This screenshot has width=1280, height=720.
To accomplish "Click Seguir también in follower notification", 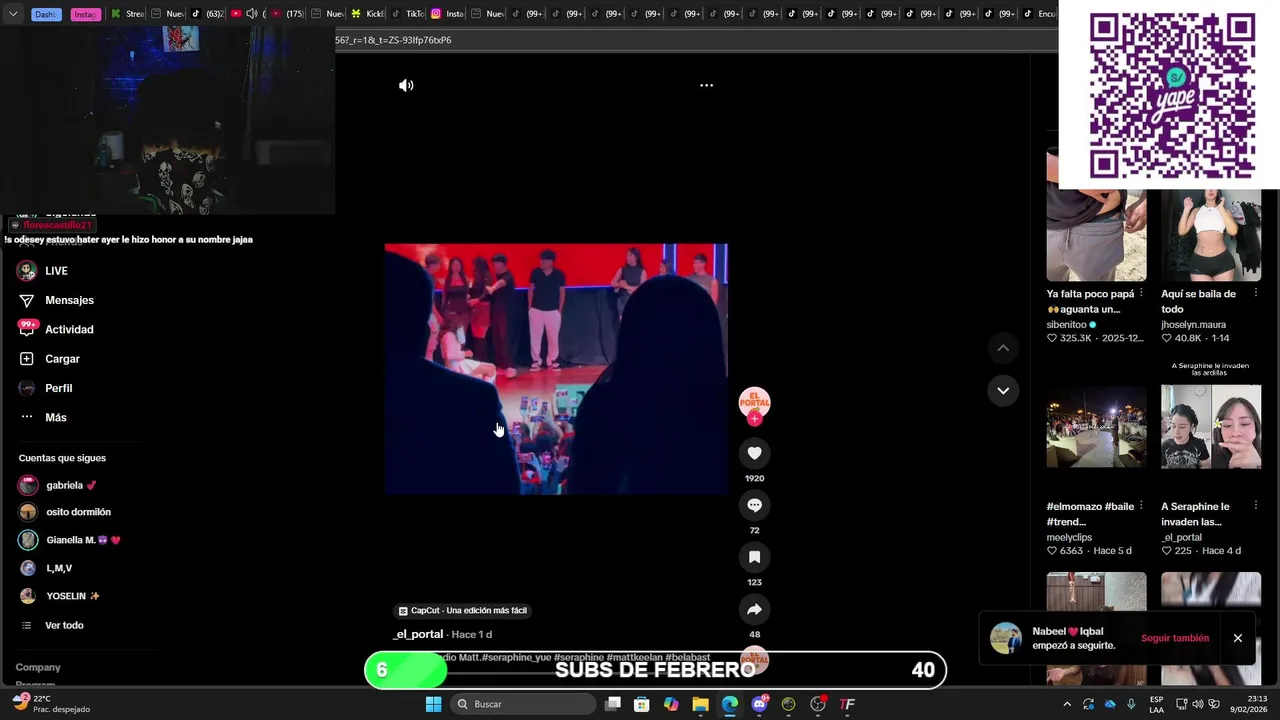I will point(1175,638).
